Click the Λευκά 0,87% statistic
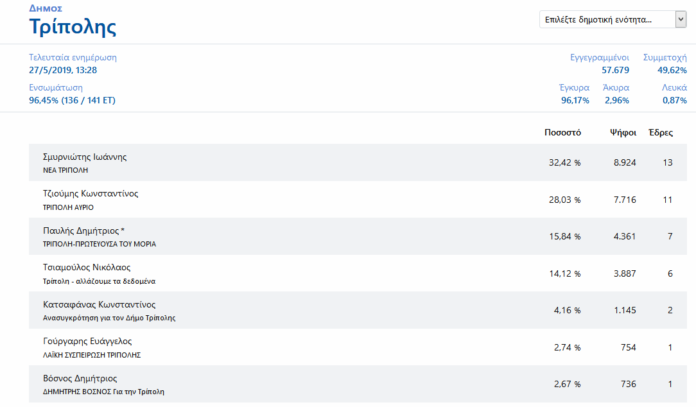The image size is (696, 407). pyautogui.click(x=674, y=100)
